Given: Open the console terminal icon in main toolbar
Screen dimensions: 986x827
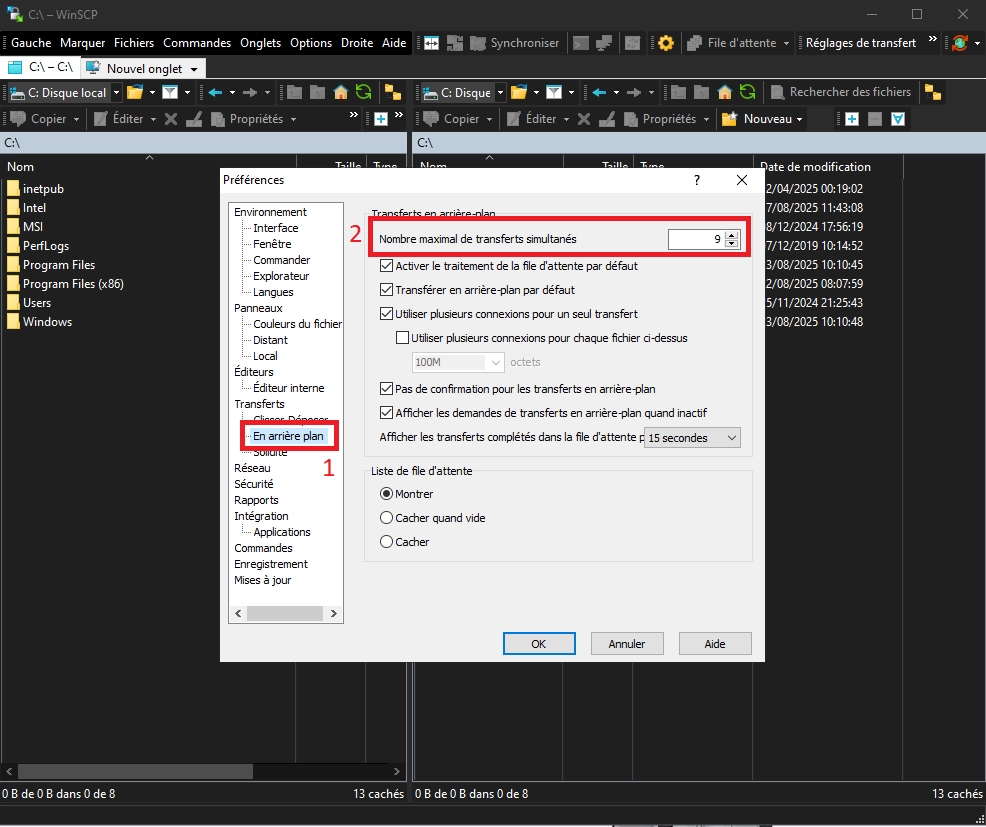Looking at the screenshot, I should (x=581, y=43).
